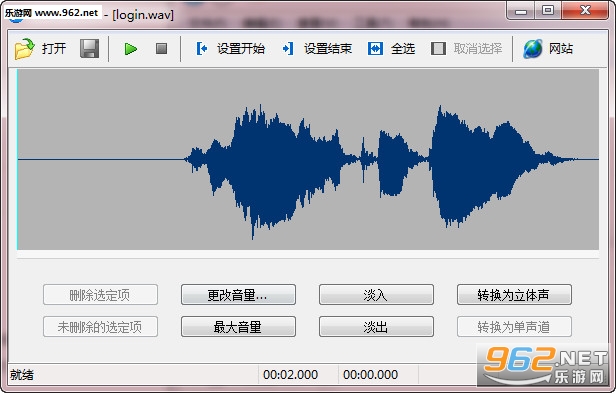The image size is (616, 393).
Task: Apply 淡出 fade out effect
Action: point(376,327)
